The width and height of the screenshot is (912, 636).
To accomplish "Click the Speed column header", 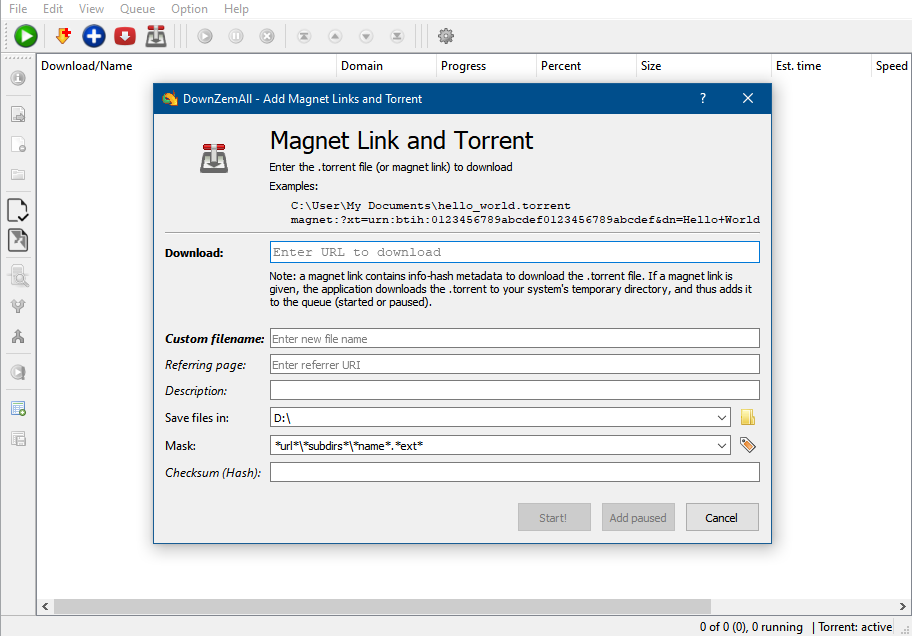I will (892, 66).
